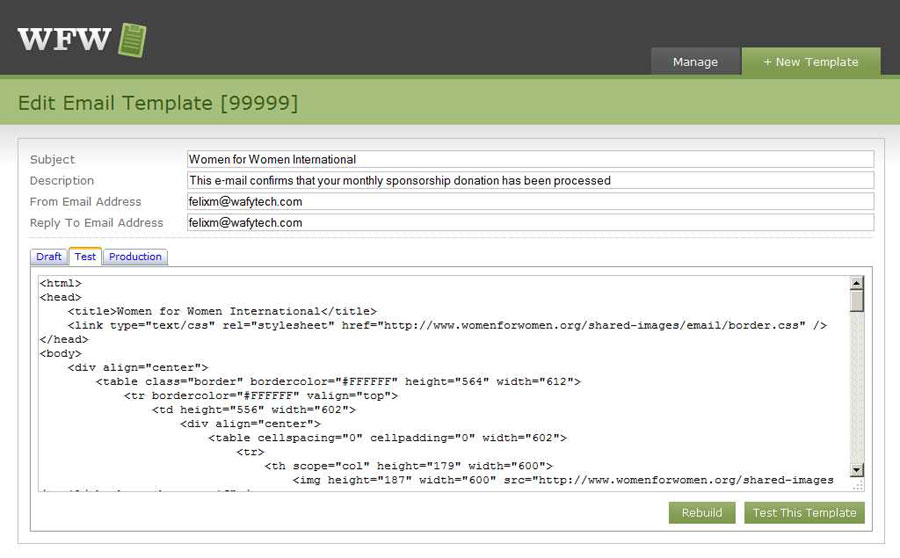Switch to the Draft tab
This screenshot has width=900, height=558.
click(49, 257)
